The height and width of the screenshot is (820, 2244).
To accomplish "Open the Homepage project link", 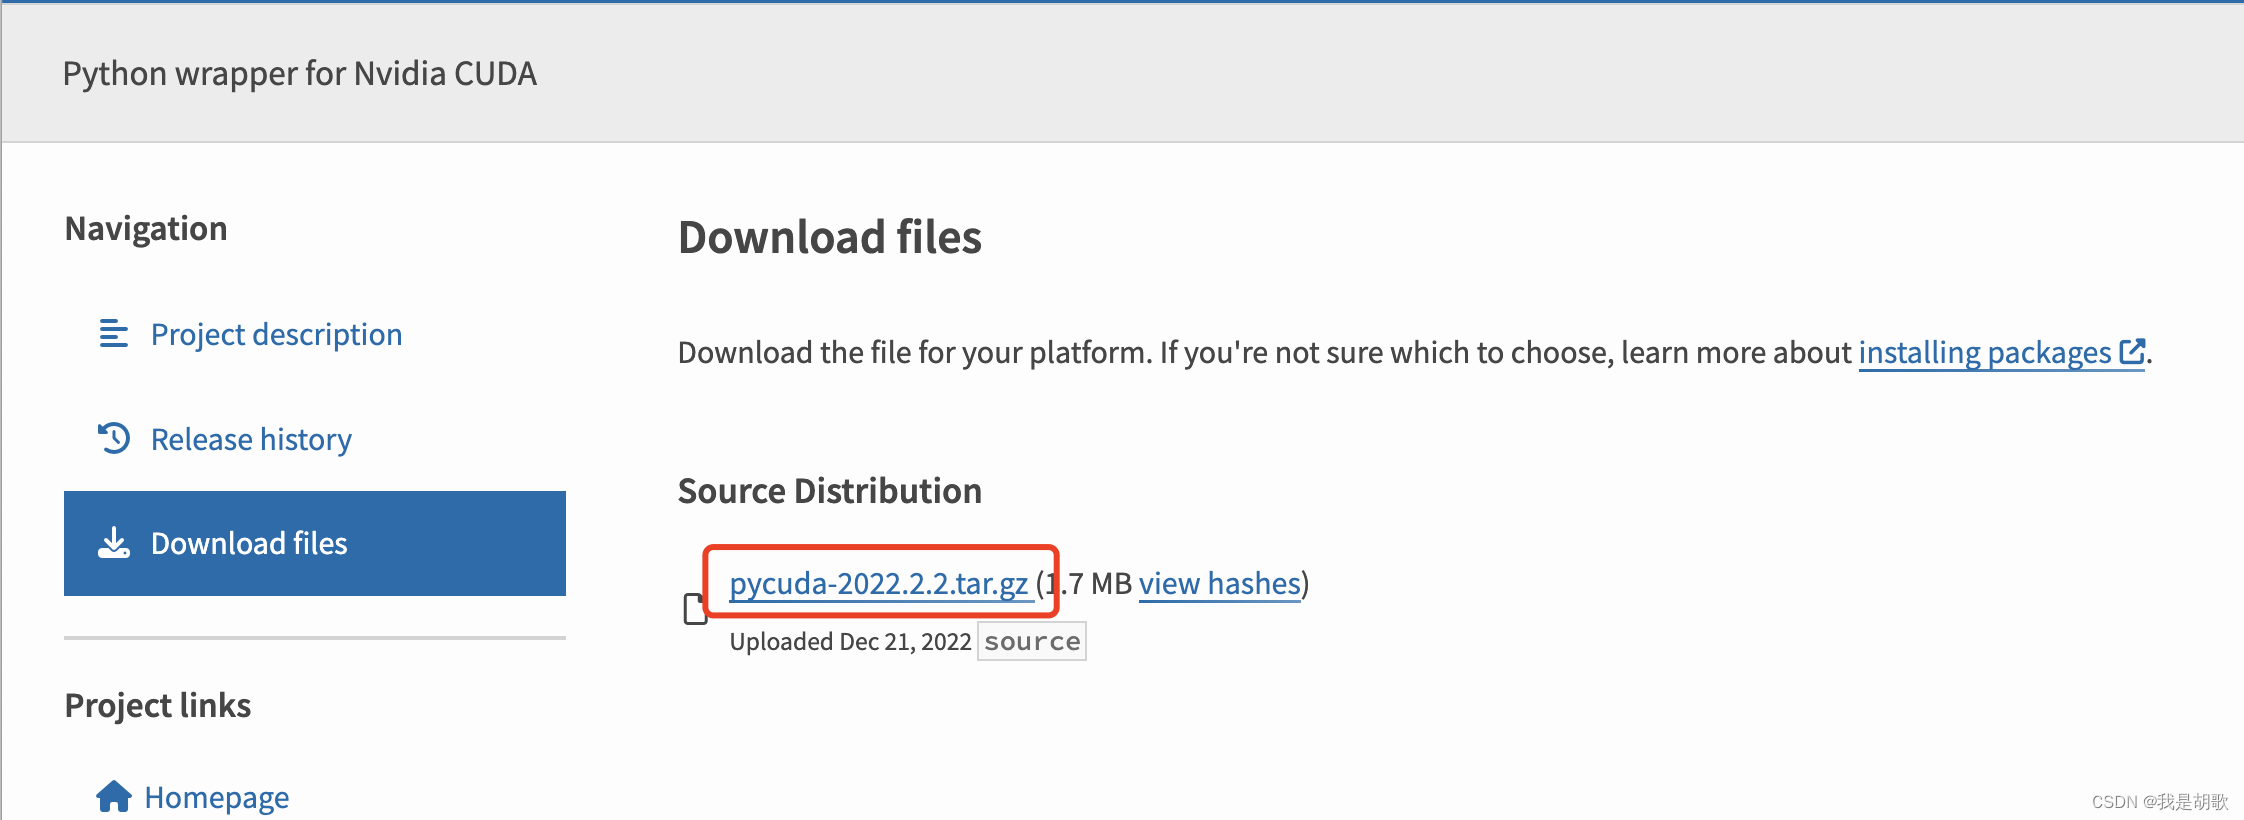I will click(x=193, y=797).
